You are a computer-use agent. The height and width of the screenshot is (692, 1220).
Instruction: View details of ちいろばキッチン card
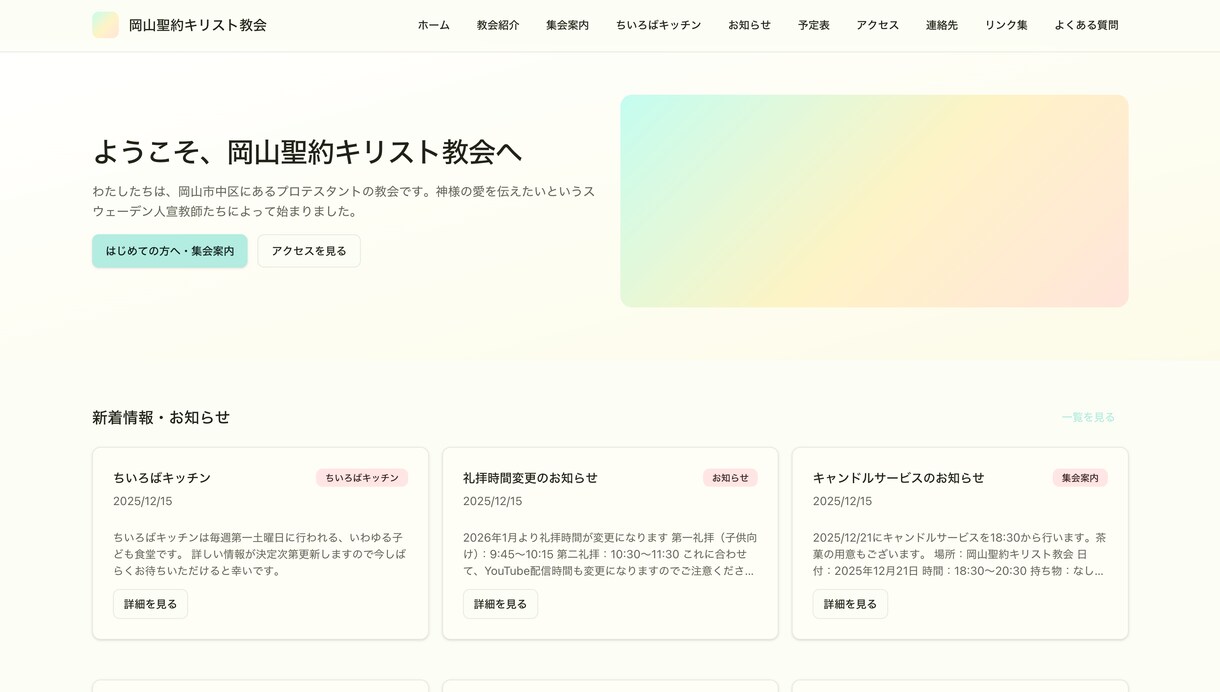pyautogui.click(x=150, y=604)
